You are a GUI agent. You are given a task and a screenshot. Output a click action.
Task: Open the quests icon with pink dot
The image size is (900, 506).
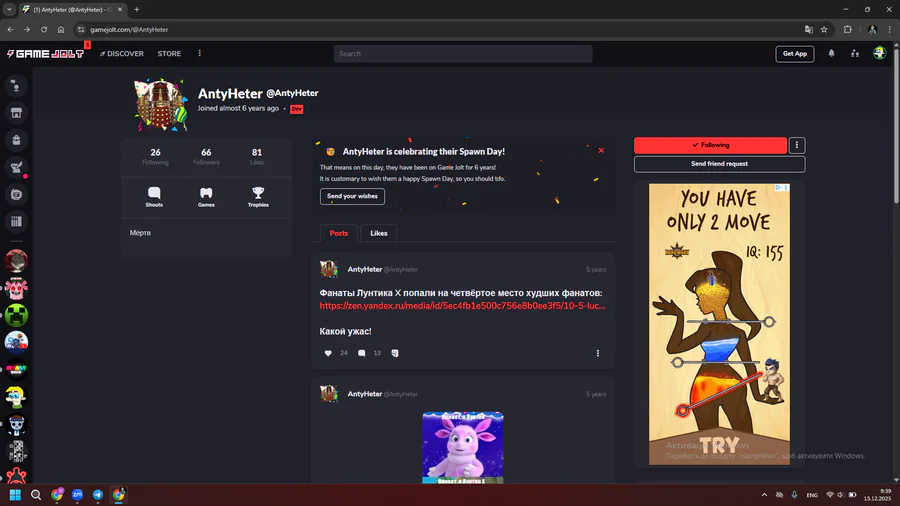pos(16,168)
